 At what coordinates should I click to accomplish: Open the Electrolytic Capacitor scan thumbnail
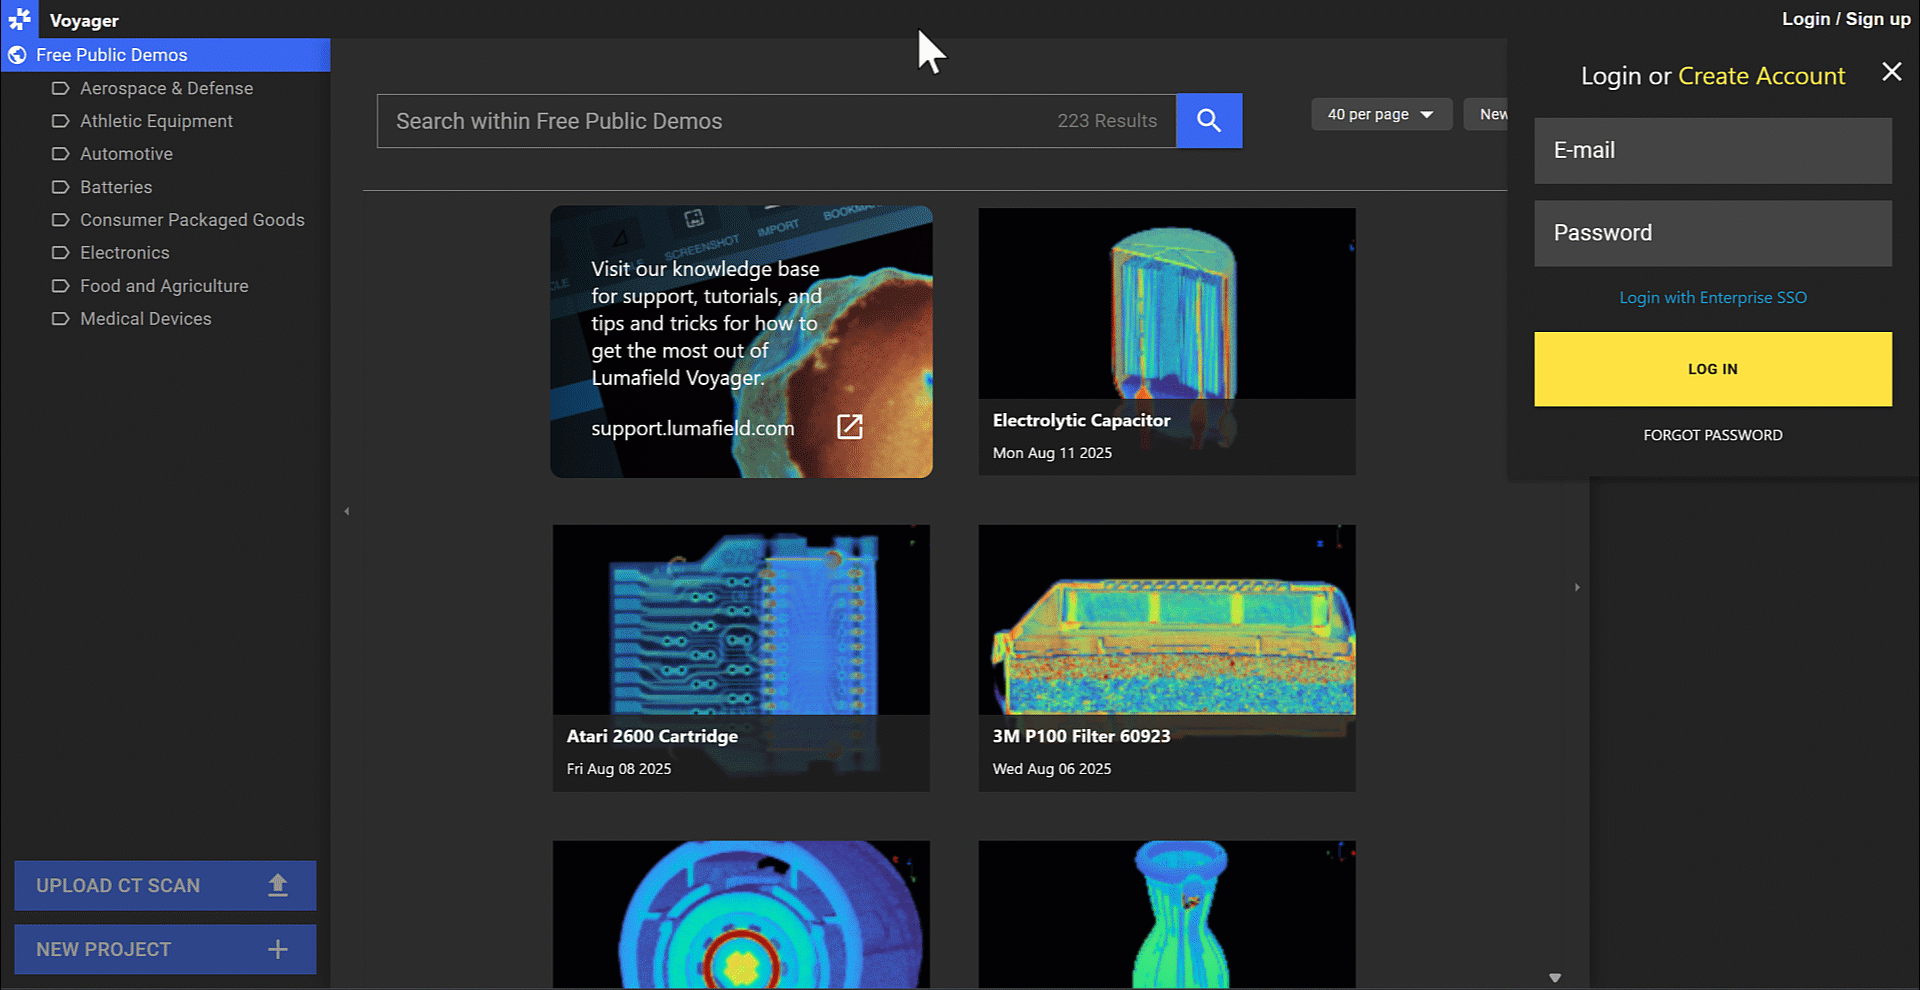click(1167, 341)
